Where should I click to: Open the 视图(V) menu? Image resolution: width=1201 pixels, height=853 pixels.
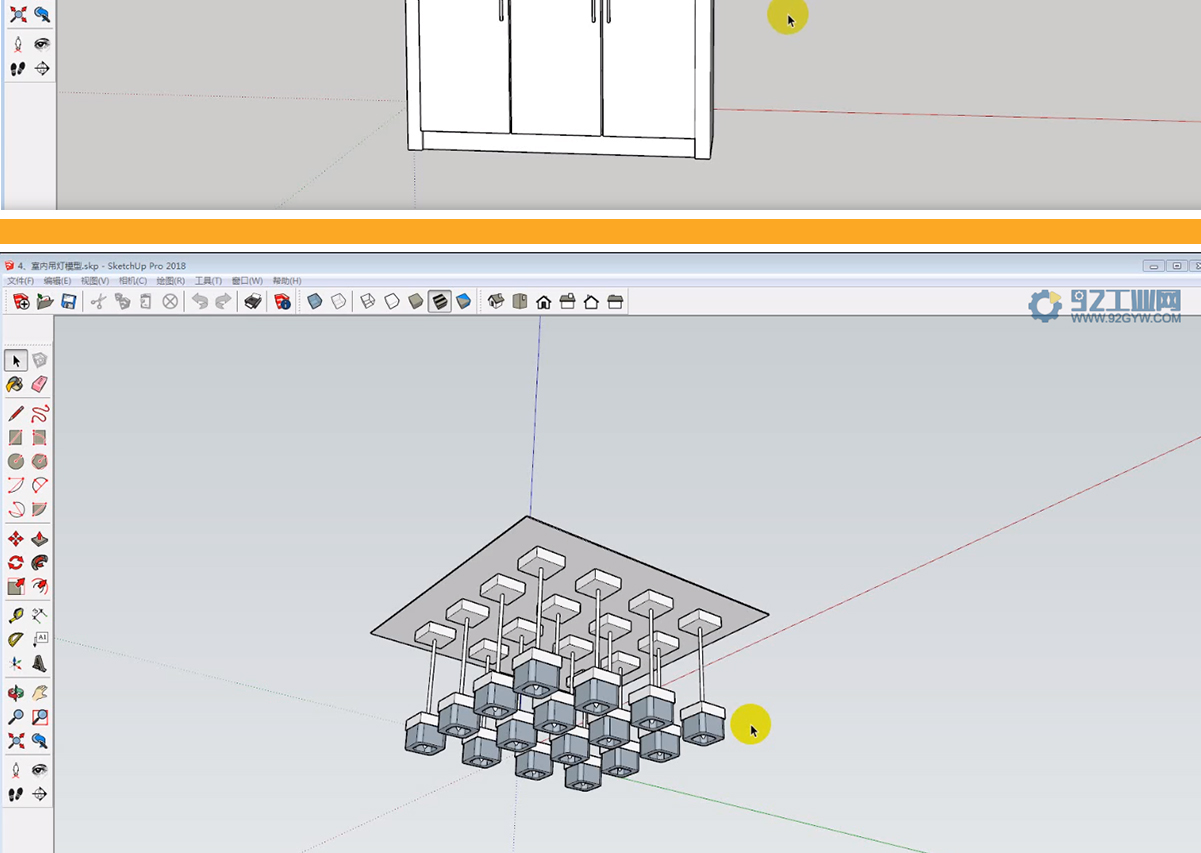(95, 281)
